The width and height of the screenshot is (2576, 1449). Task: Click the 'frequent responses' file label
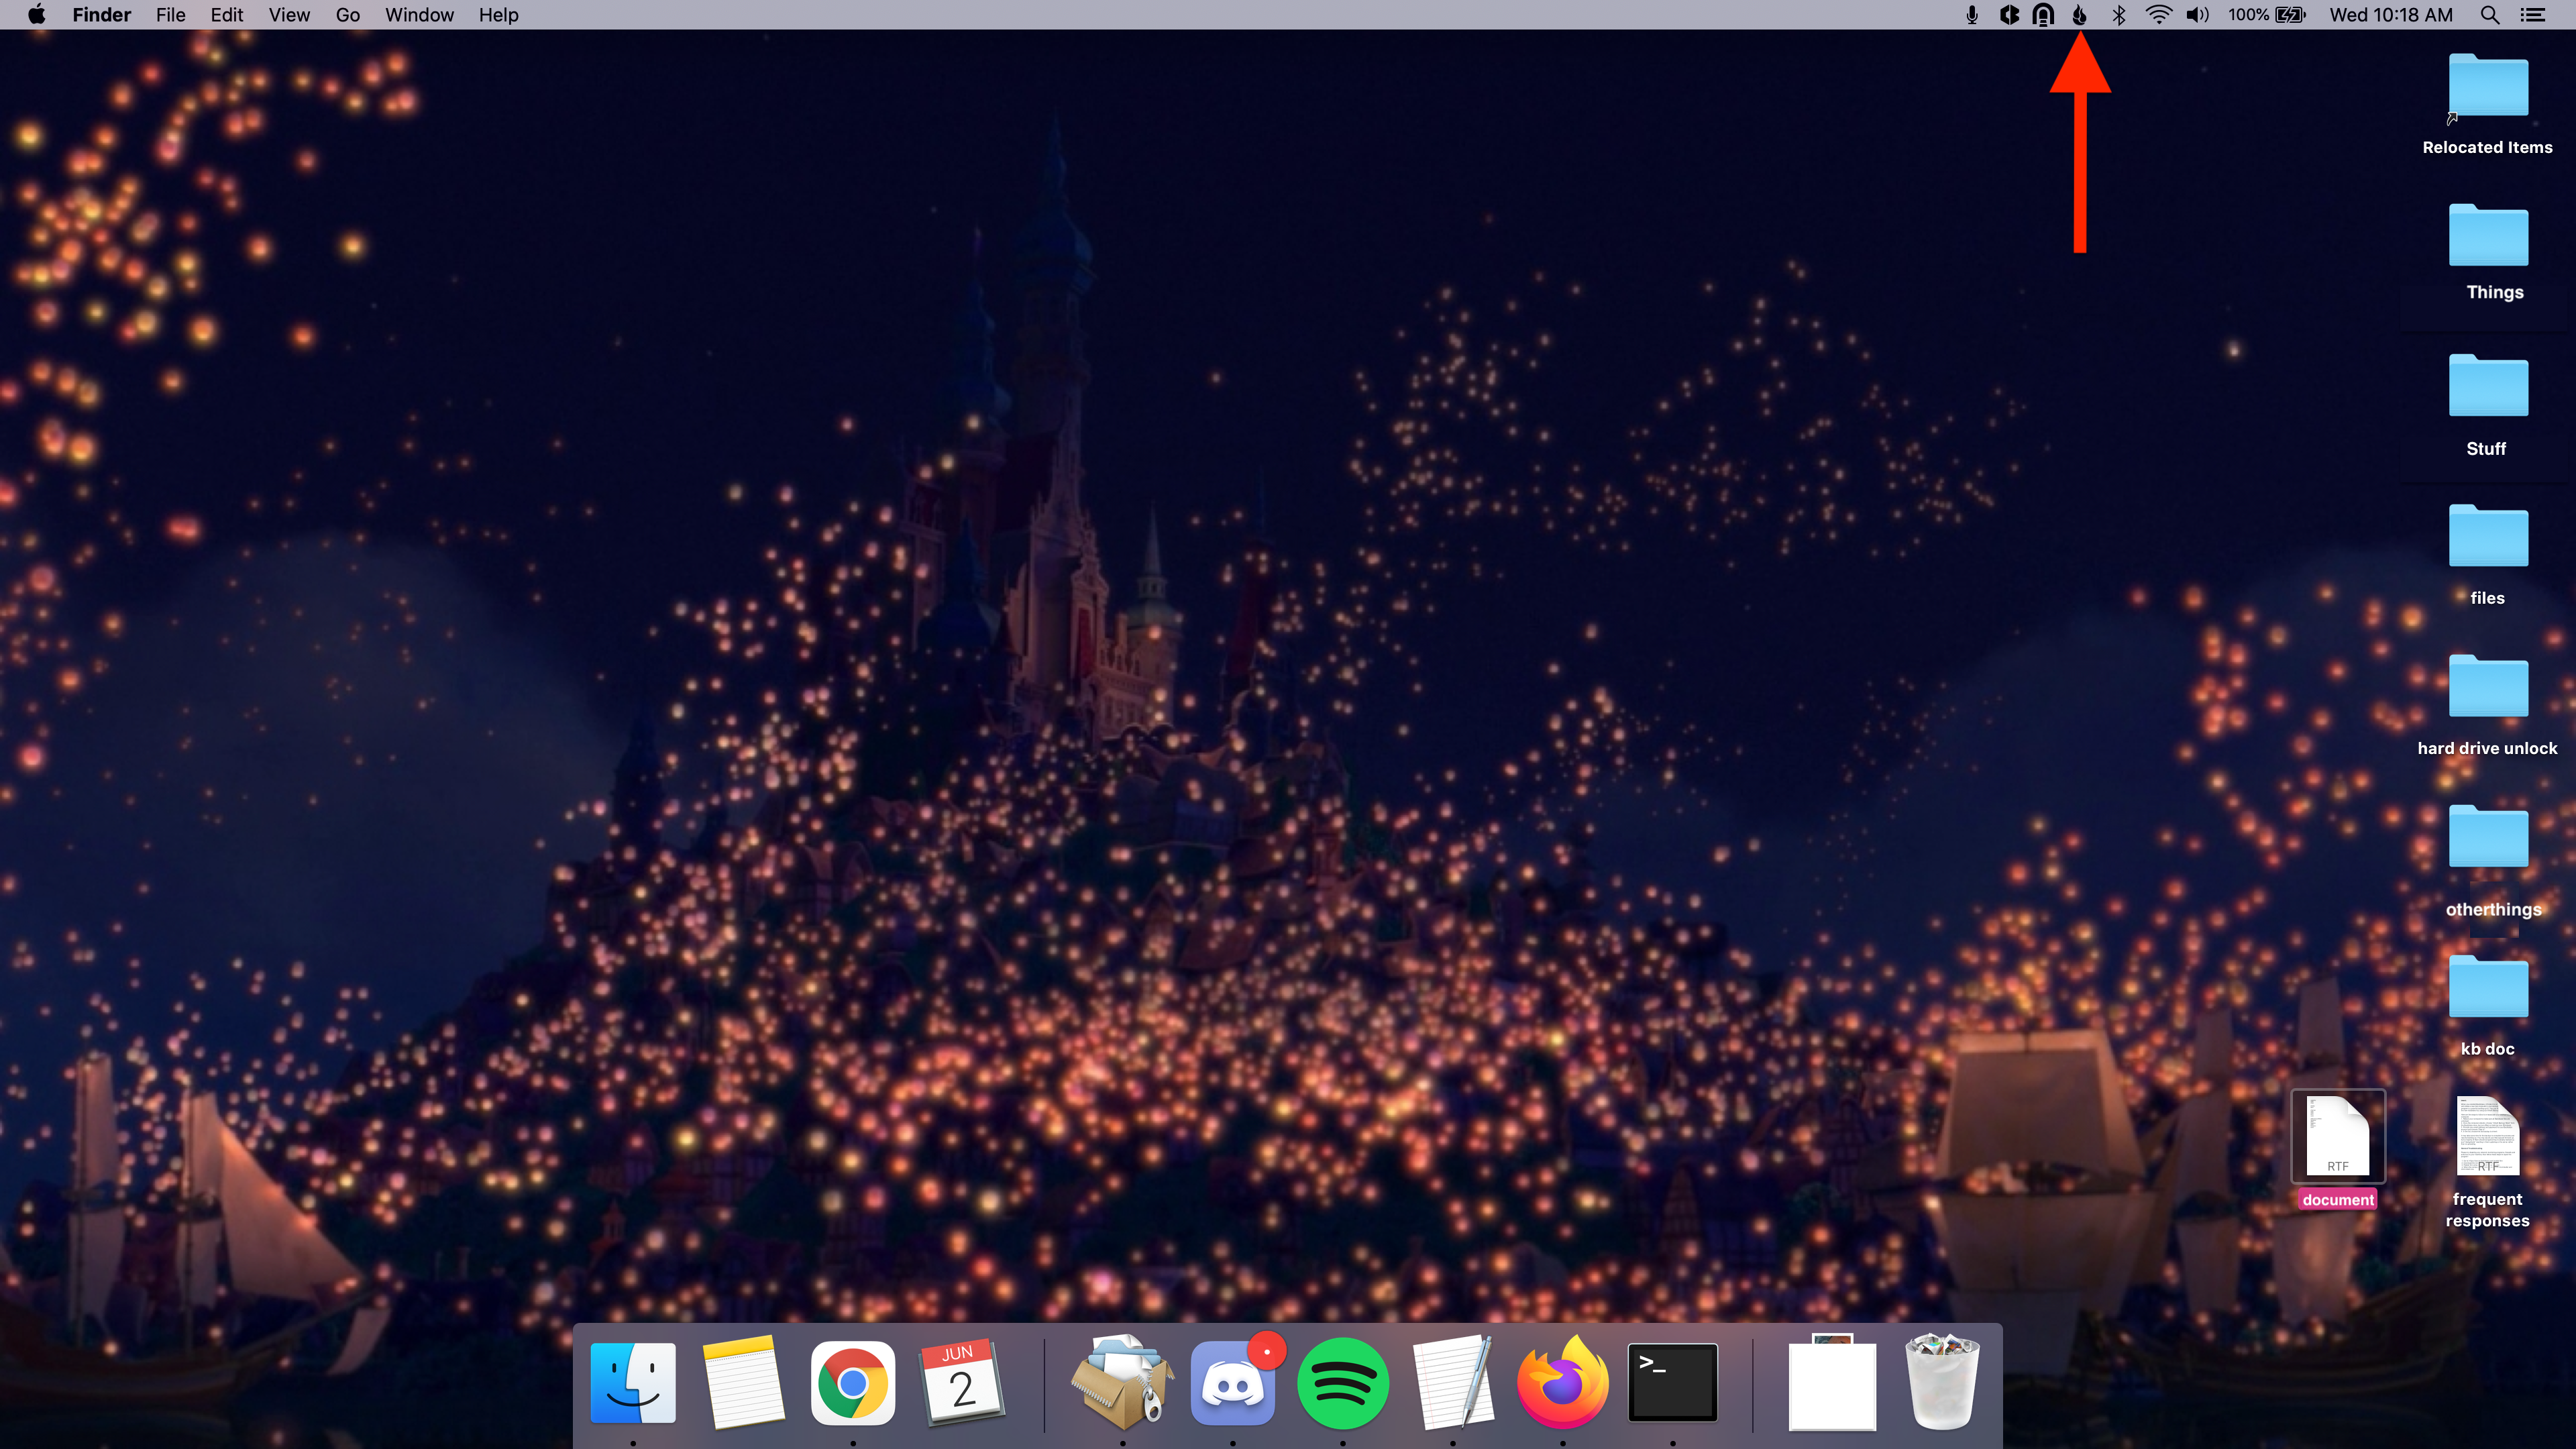pyautogui.click(x=2487, y=1210)
